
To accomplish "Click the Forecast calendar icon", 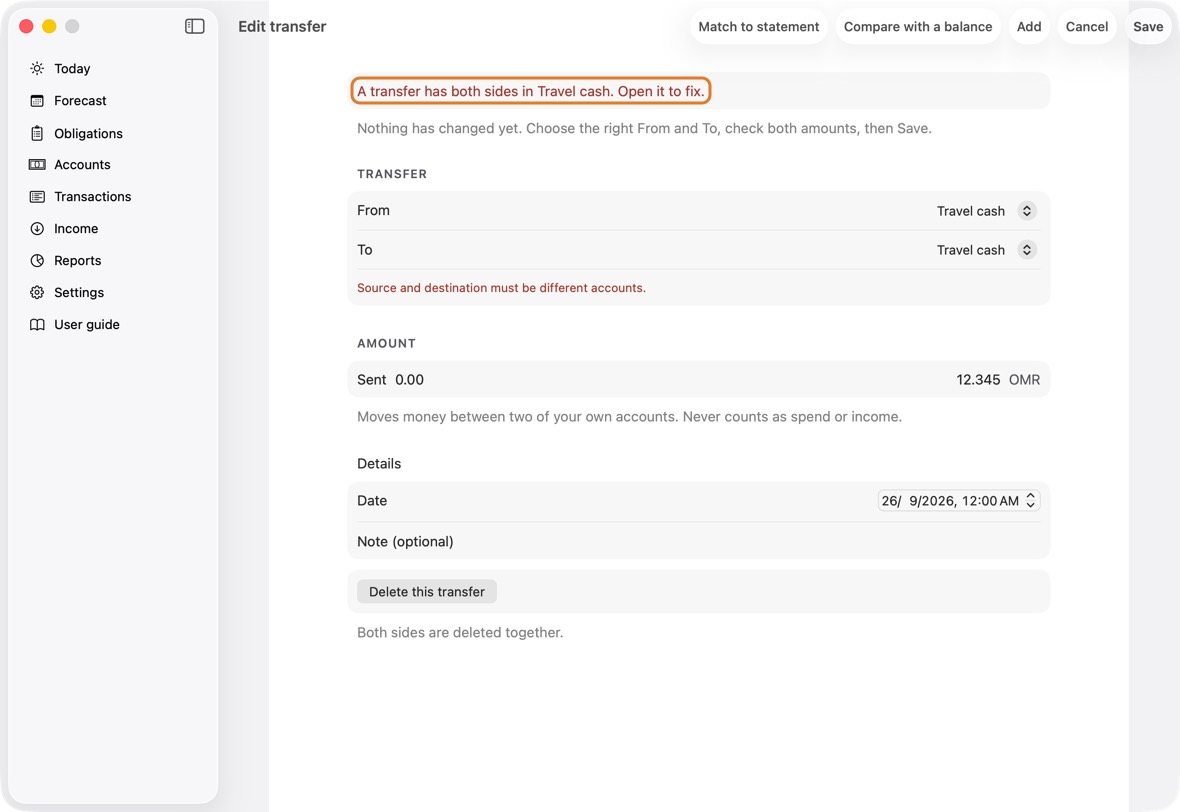I will [x=37, y=101].
